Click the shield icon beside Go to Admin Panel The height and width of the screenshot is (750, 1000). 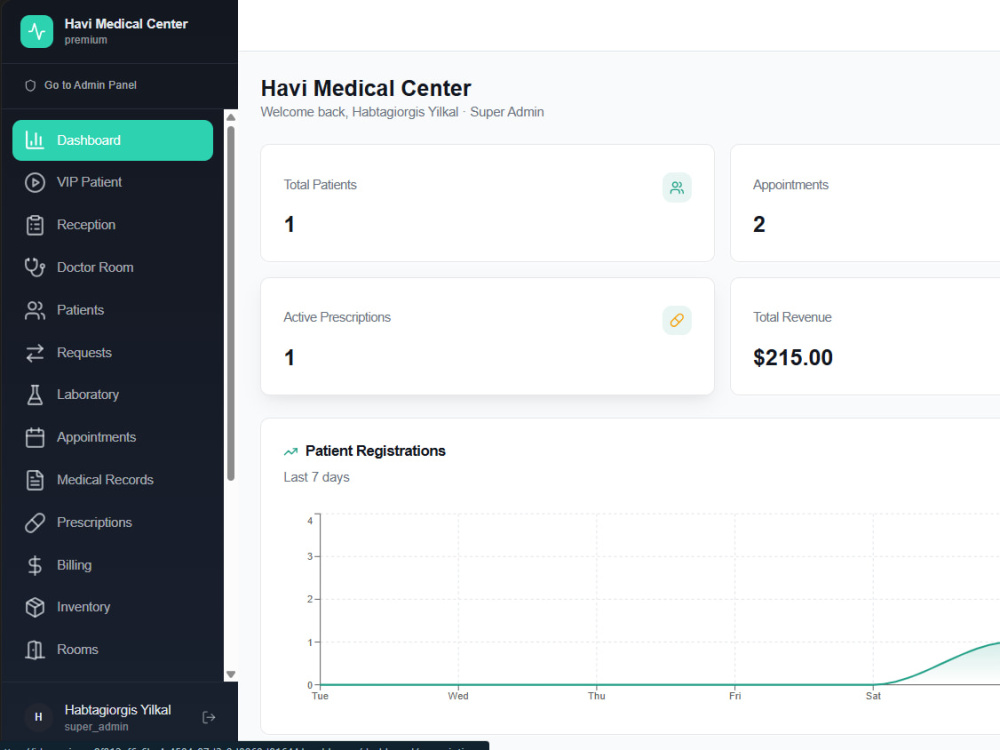(x=30, y=85)
